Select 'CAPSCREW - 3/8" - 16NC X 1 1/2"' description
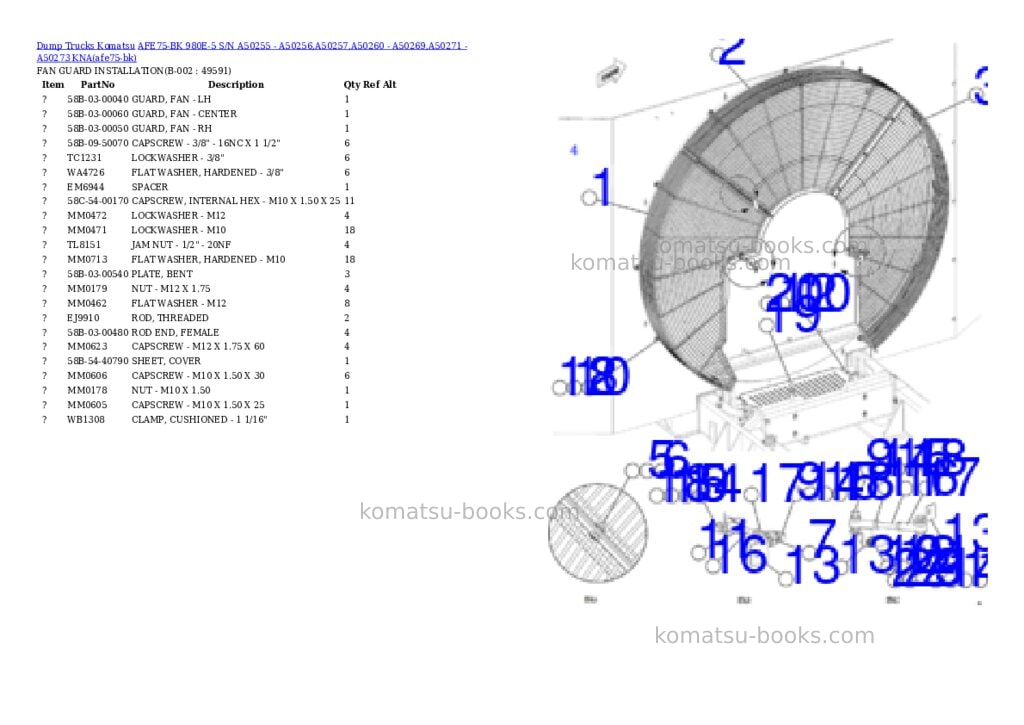 click(206, 143)
